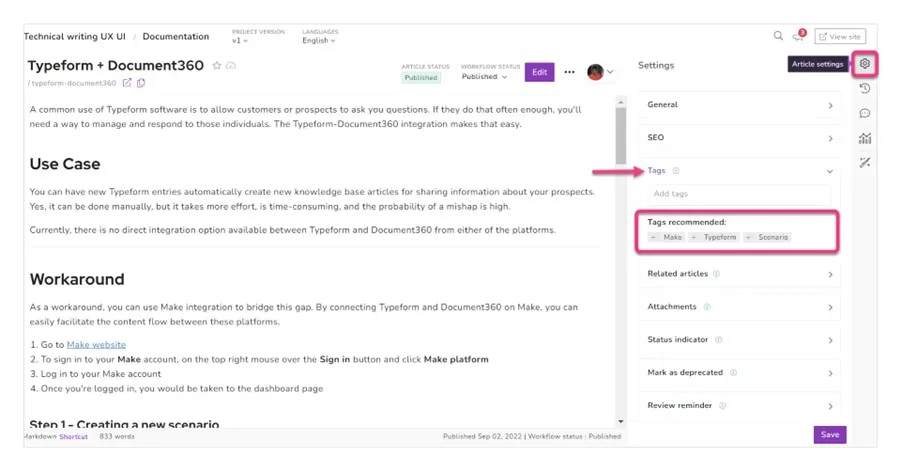
Task: Click the Review reminder info icon
Action: tap(723, 405)
